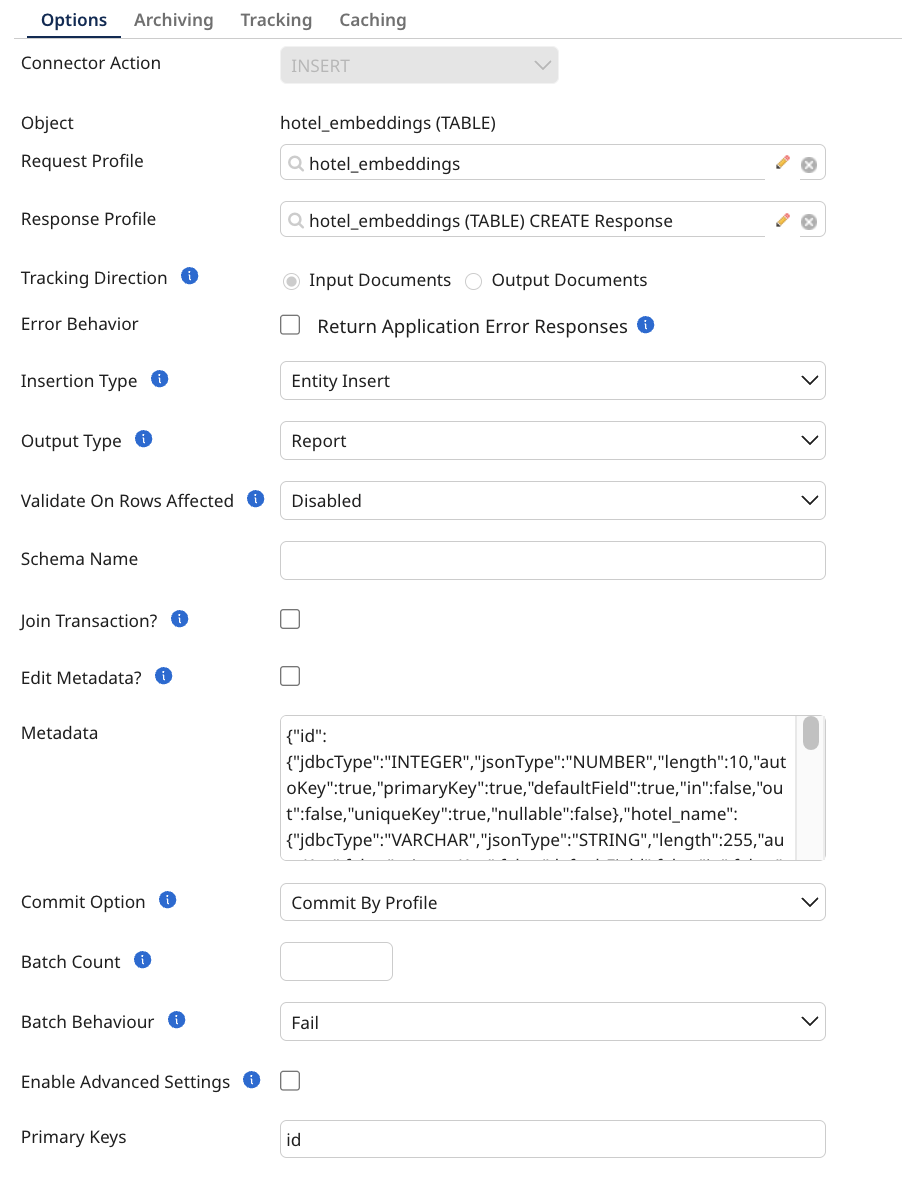
Task: Select the Output Documents radio button
Action: (474, 281)
